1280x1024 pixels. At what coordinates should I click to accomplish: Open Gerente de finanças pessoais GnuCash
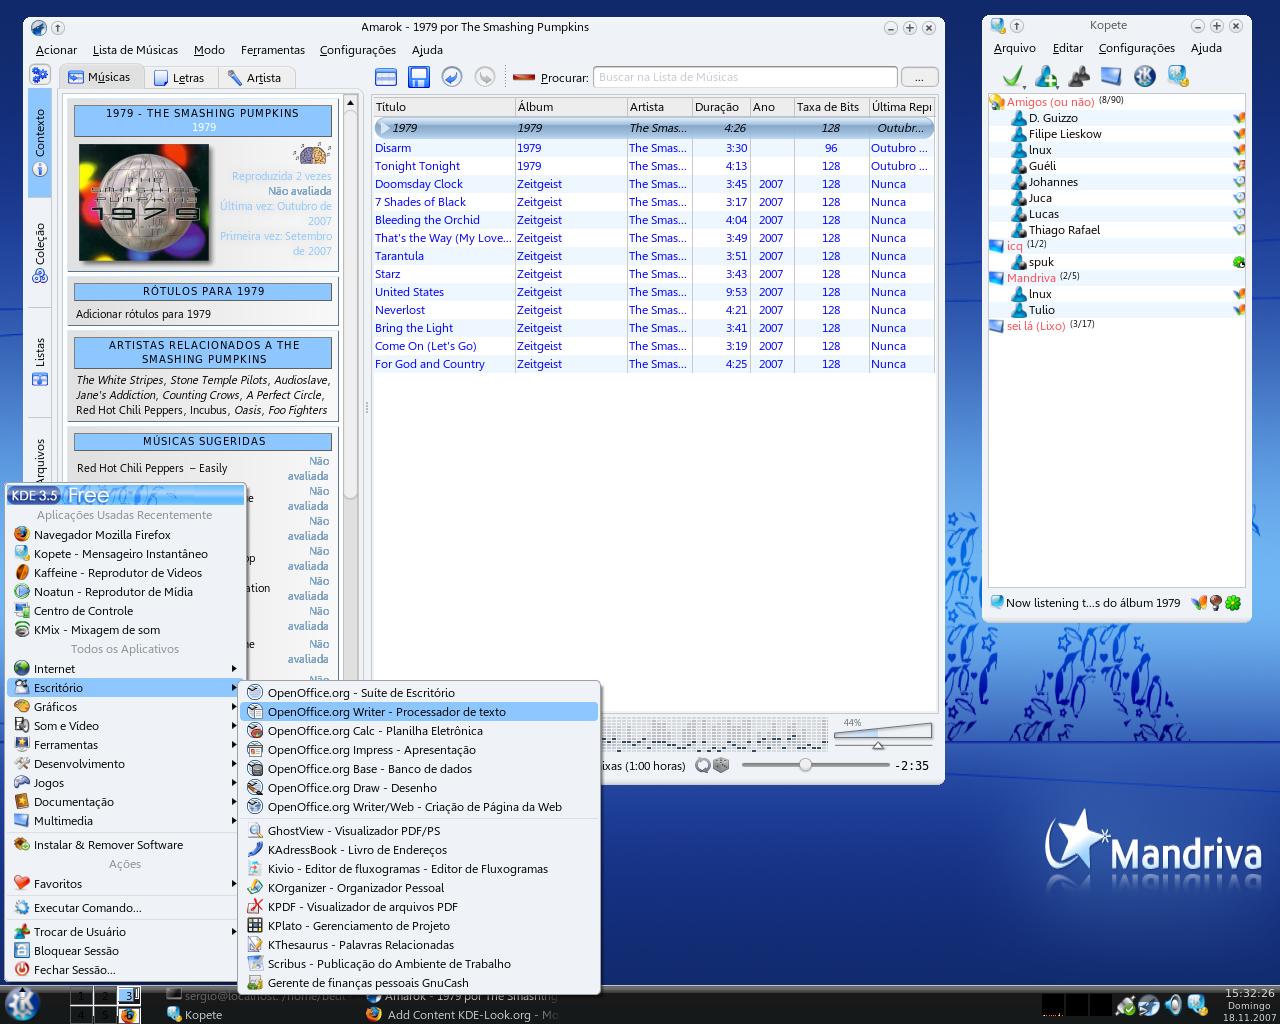point(419,983)
